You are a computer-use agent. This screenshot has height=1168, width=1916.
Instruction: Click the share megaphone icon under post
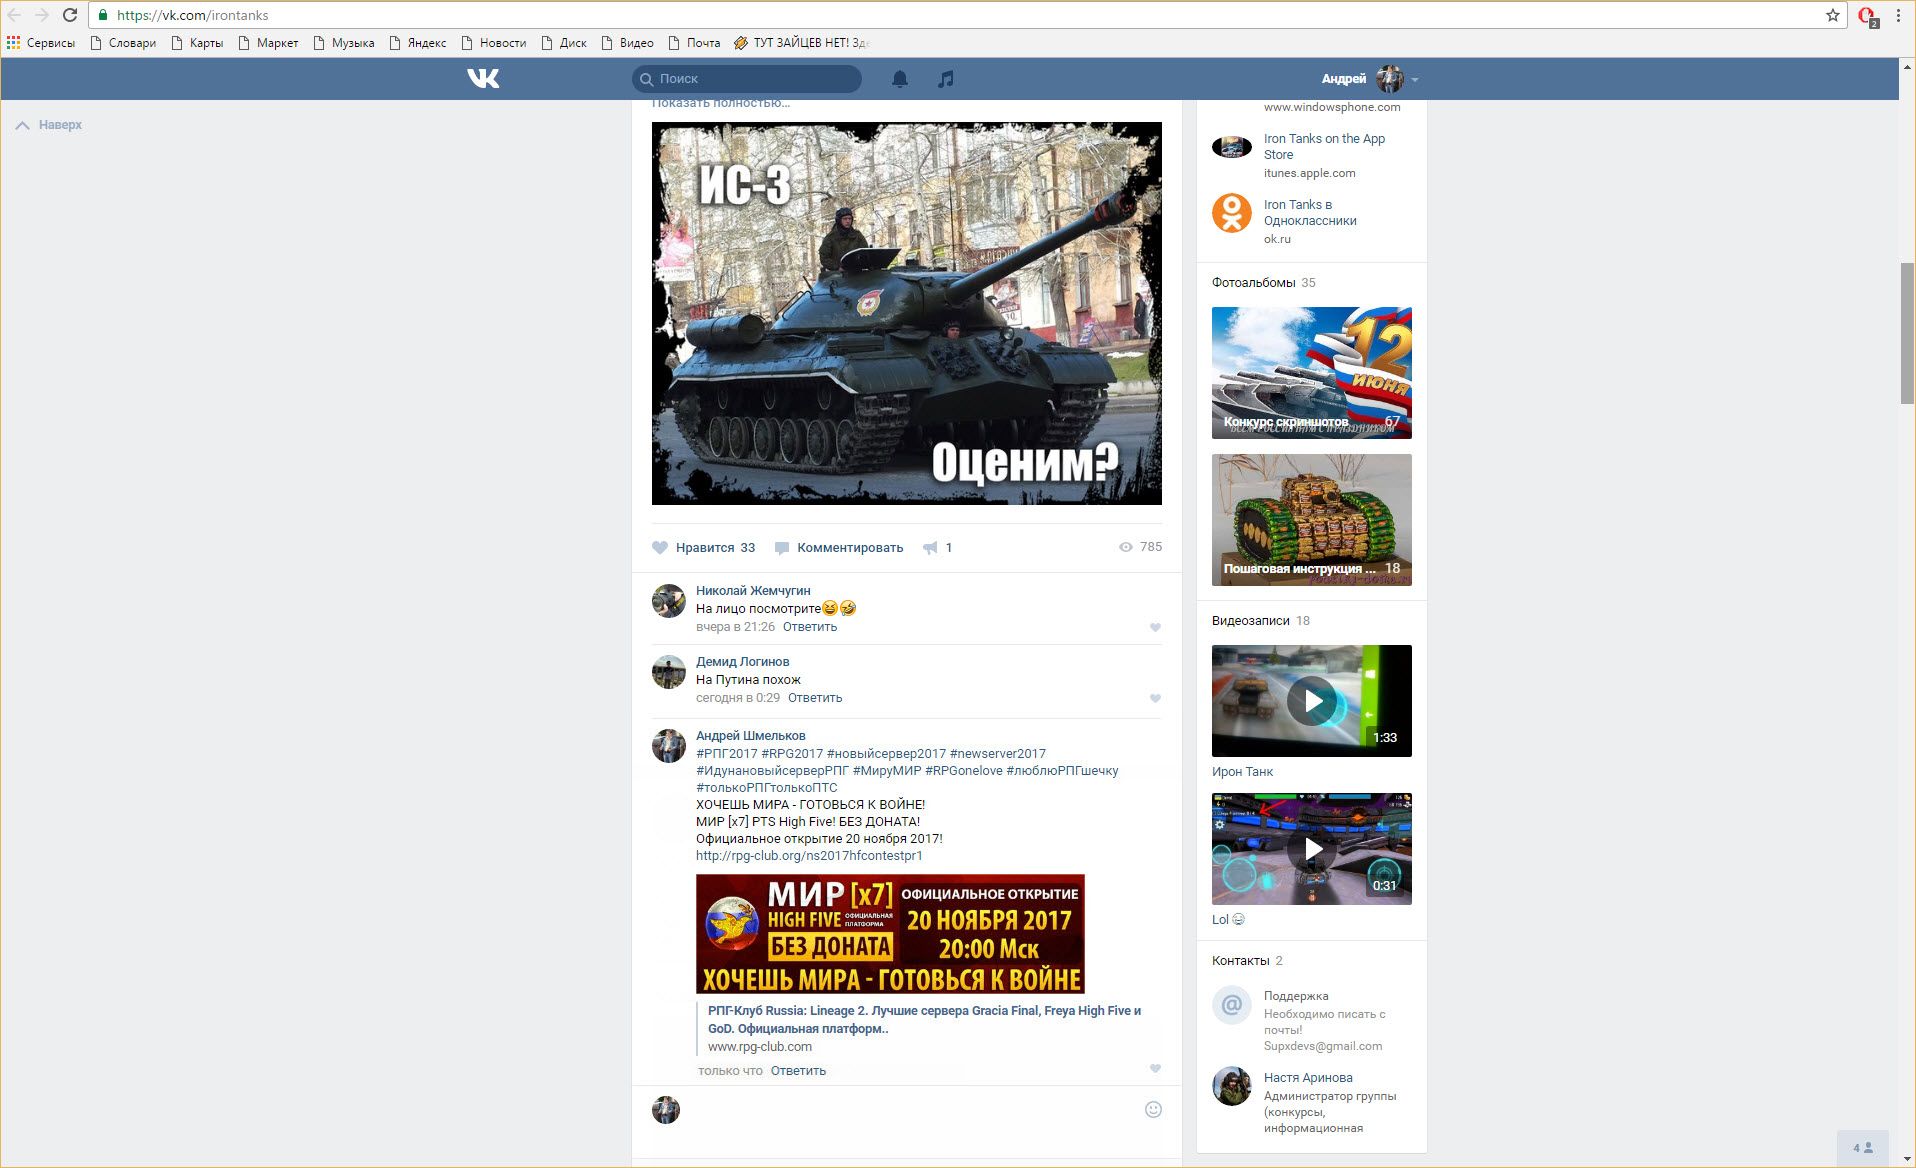tap(931, 548)
